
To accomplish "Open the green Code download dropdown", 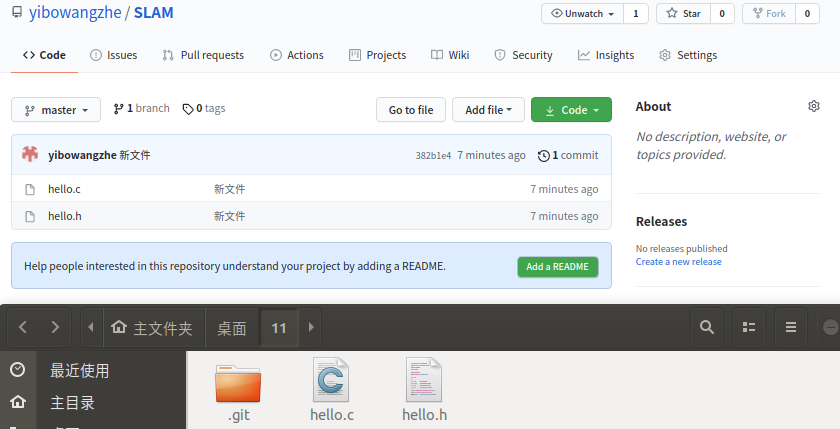I will [571, 110].
